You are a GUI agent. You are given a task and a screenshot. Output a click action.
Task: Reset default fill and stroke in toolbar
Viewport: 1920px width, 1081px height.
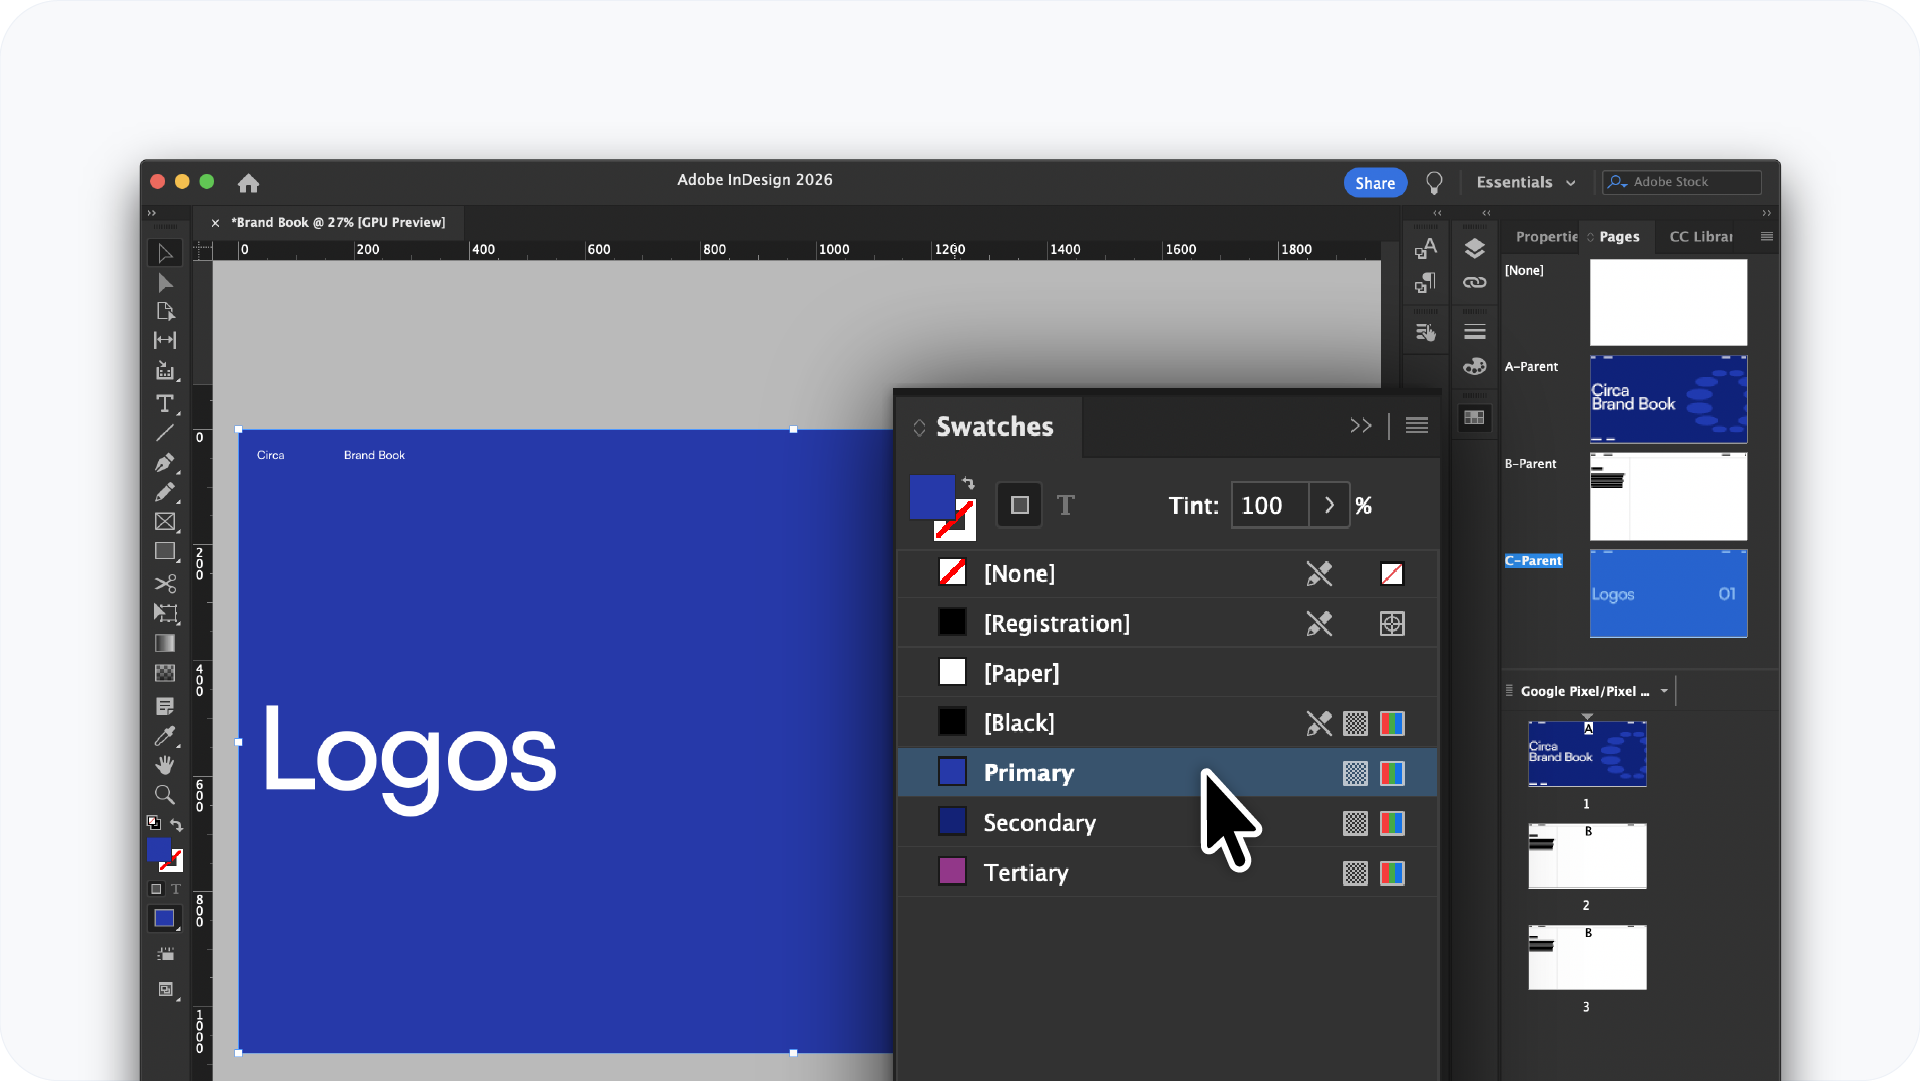pyautogui.click(x=154, y=823)
